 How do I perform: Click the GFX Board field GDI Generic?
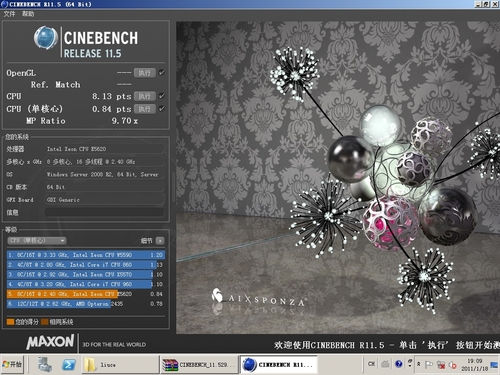click(104, 200)
